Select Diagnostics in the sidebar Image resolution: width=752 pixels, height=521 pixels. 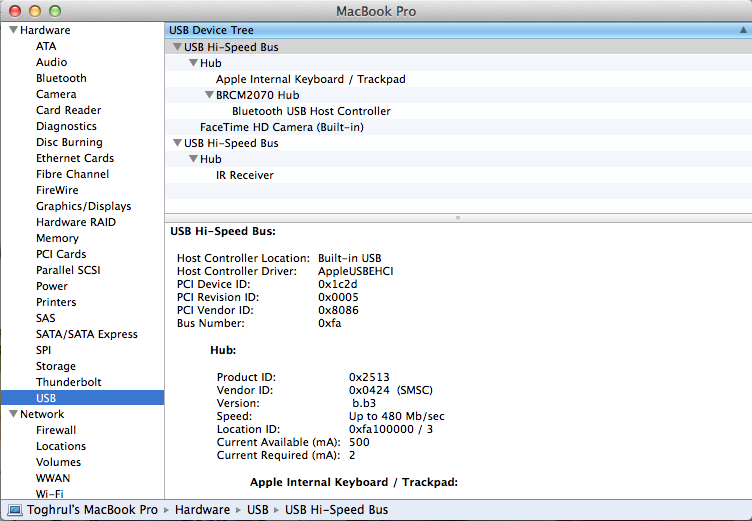click(66, 126)
